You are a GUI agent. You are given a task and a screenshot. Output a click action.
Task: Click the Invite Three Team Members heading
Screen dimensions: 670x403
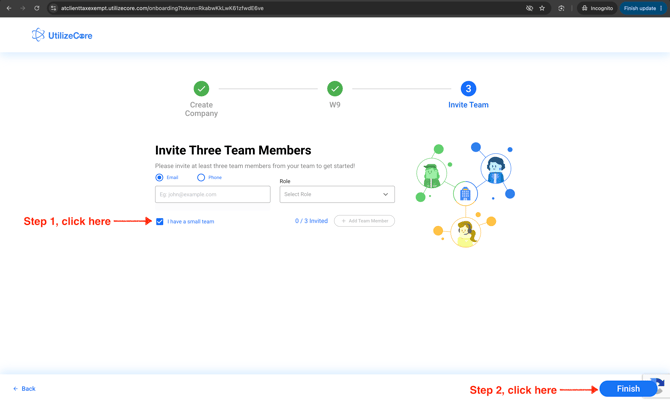[233, 150]
